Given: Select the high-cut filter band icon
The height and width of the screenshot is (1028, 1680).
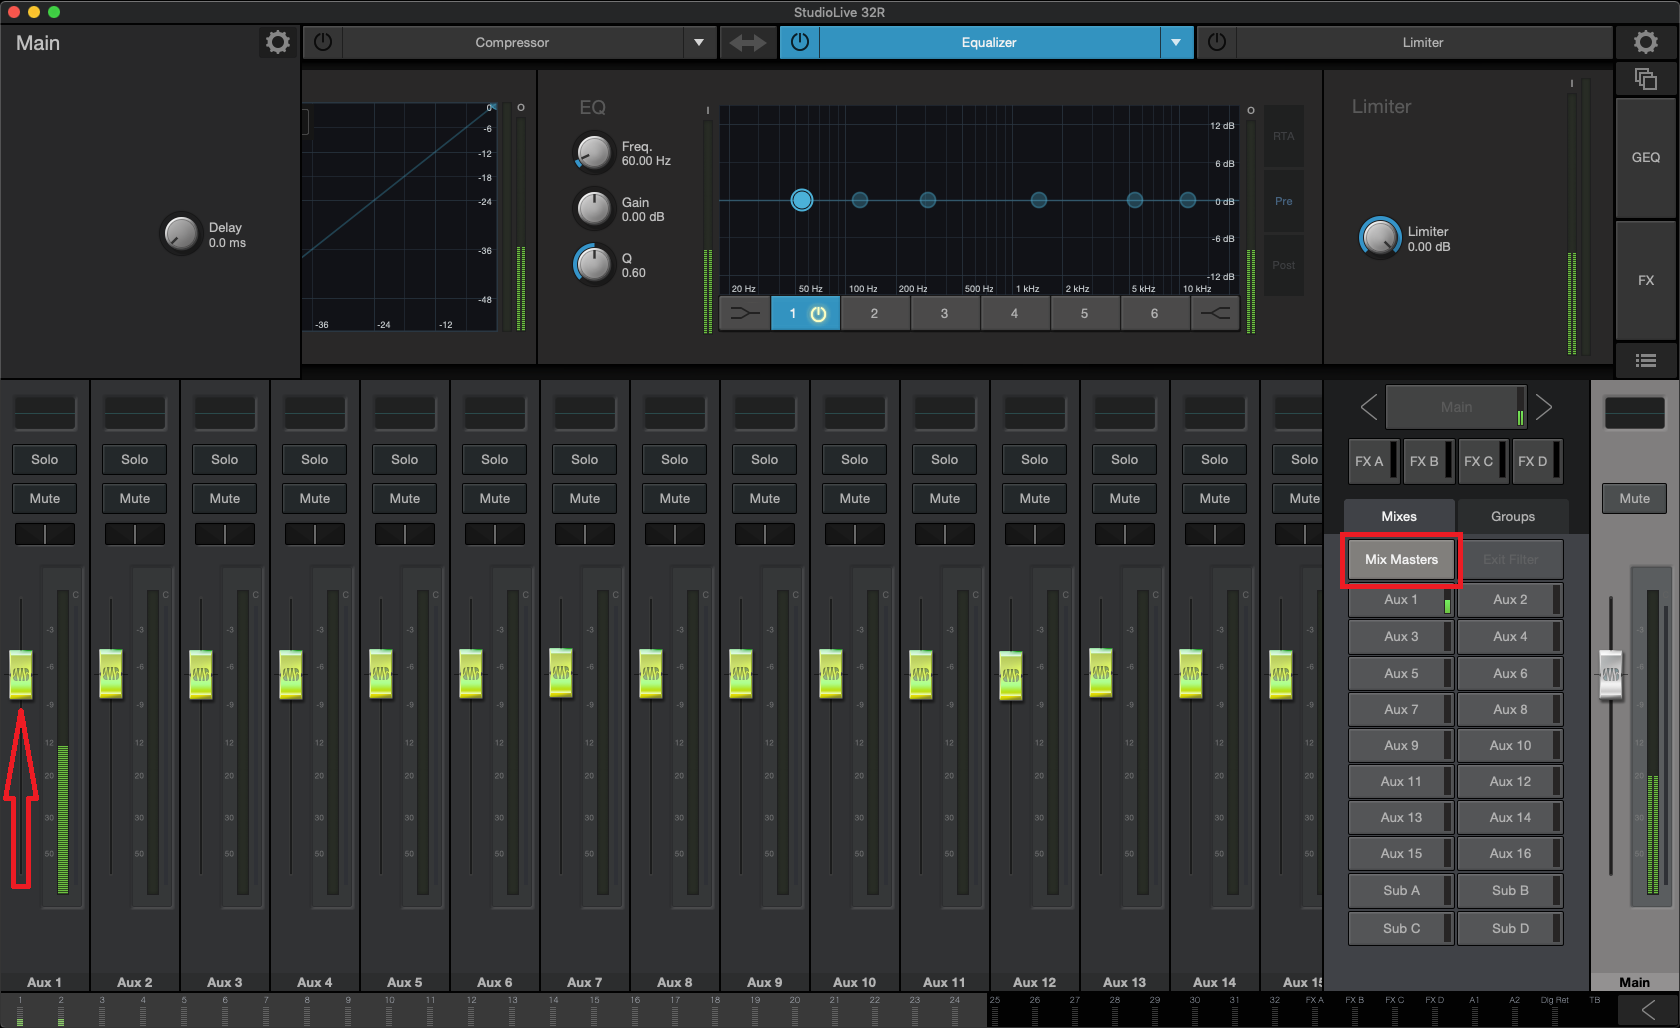Looking at the screenshot, I should point(1215,313).
